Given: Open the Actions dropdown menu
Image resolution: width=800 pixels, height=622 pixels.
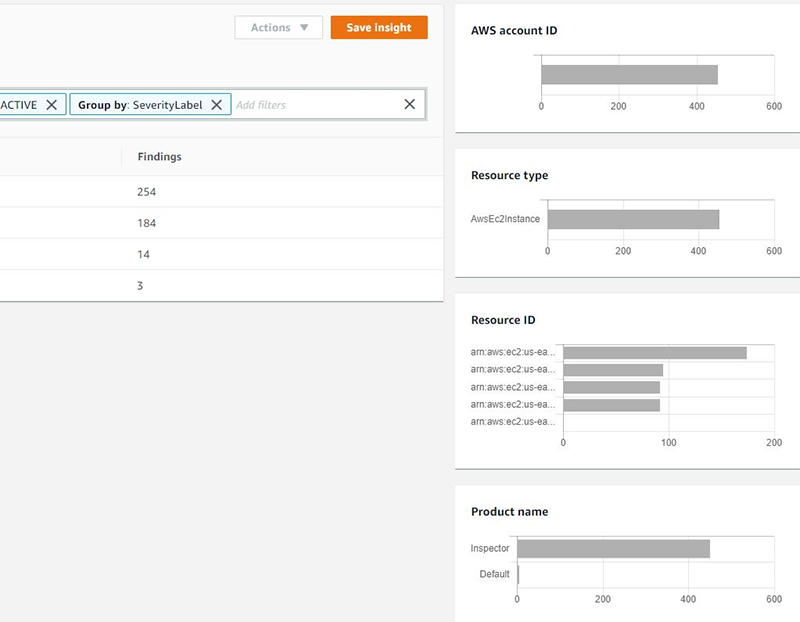Looking at the screenshot, I should click(278, 27).
